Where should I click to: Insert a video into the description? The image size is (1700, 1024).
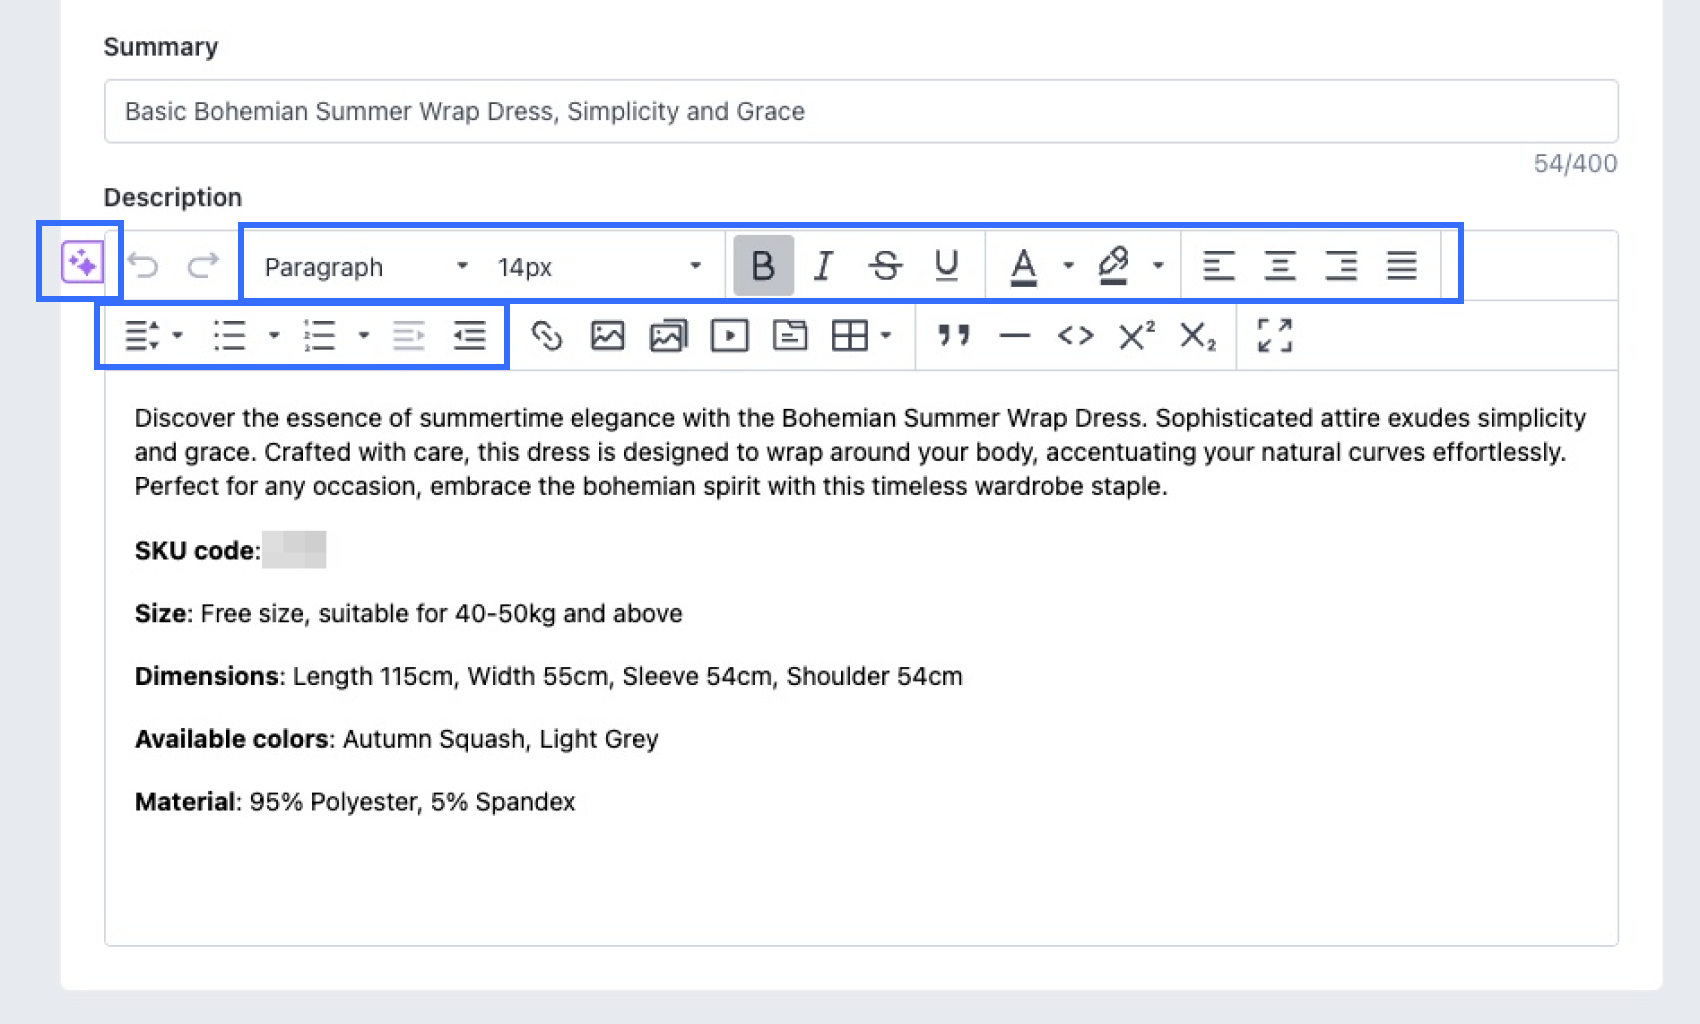(729, 336)
